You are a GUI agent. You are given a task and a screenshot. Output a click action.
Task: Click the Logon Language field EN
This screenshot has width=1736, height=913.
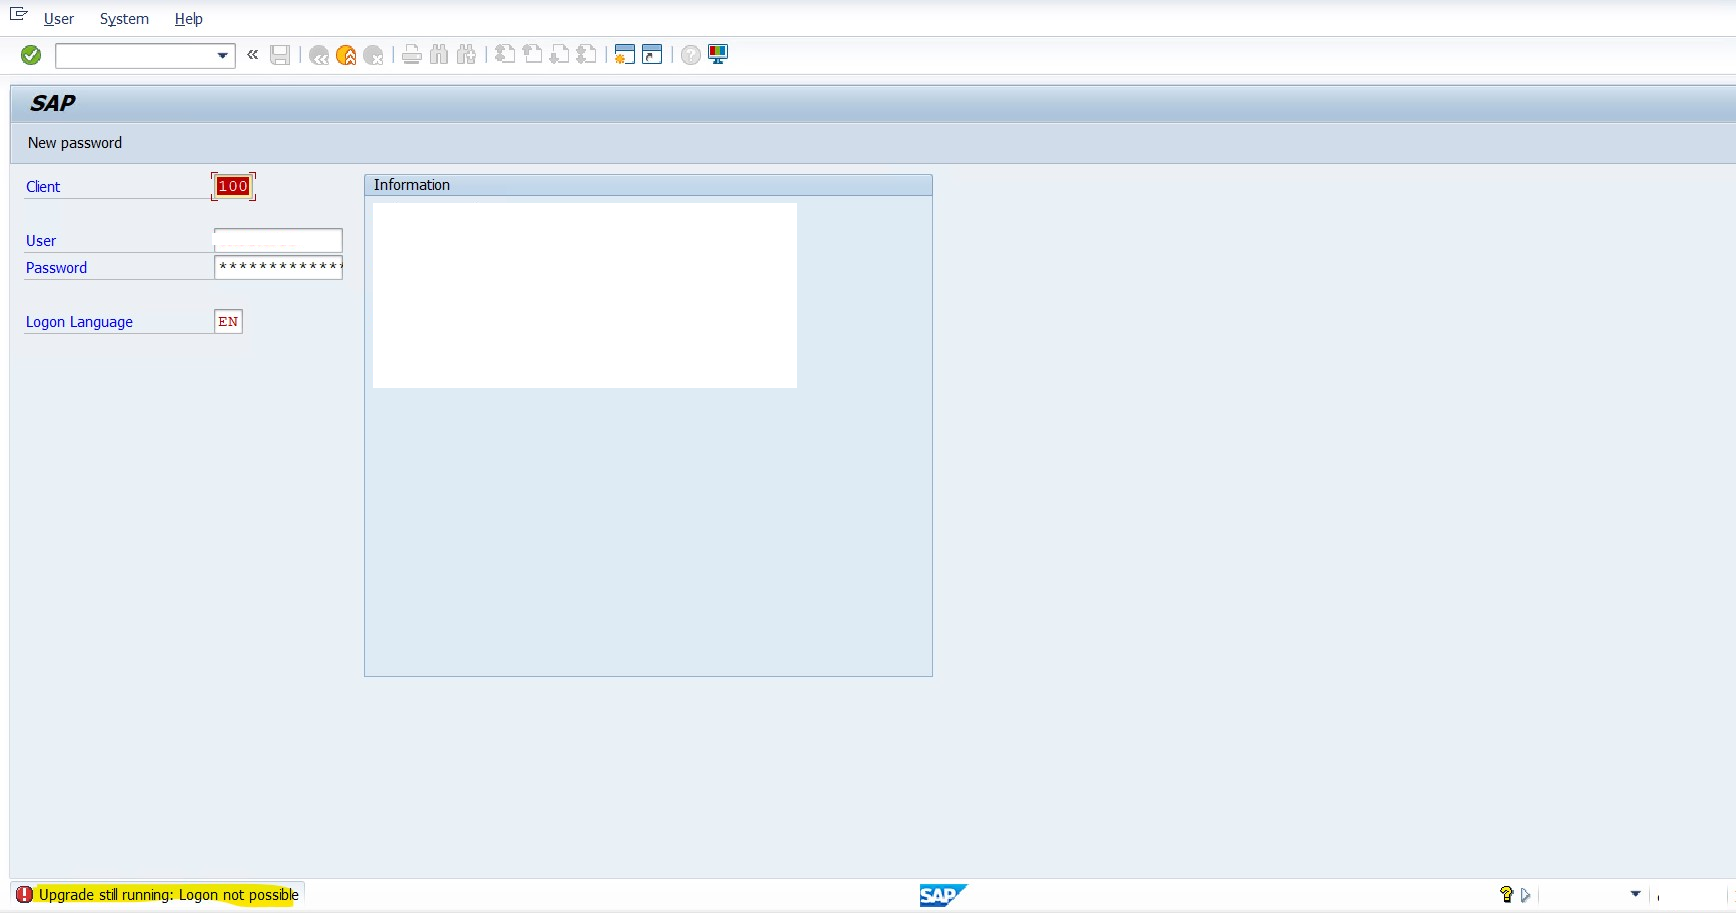point(228,321)
